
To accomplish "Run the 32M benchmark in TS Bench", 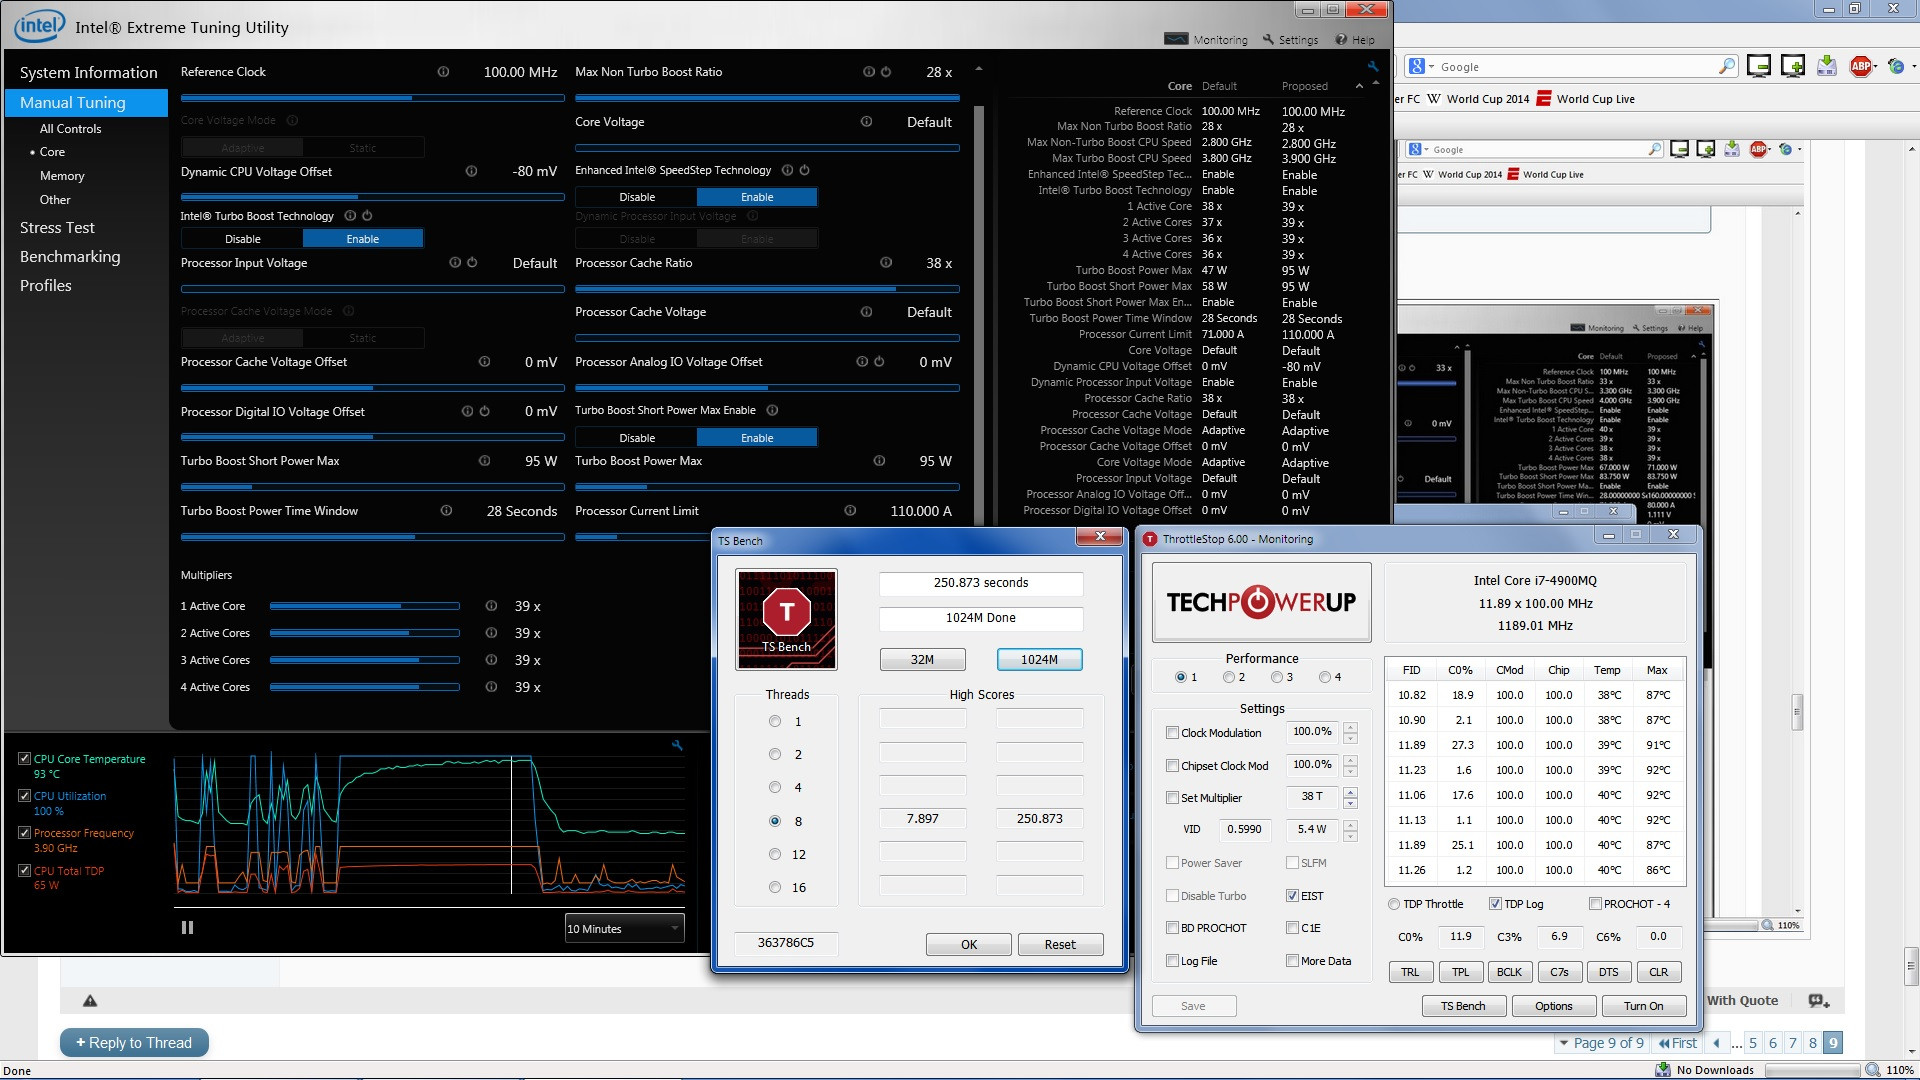I will pyautogui.click(x=922, y=660).
